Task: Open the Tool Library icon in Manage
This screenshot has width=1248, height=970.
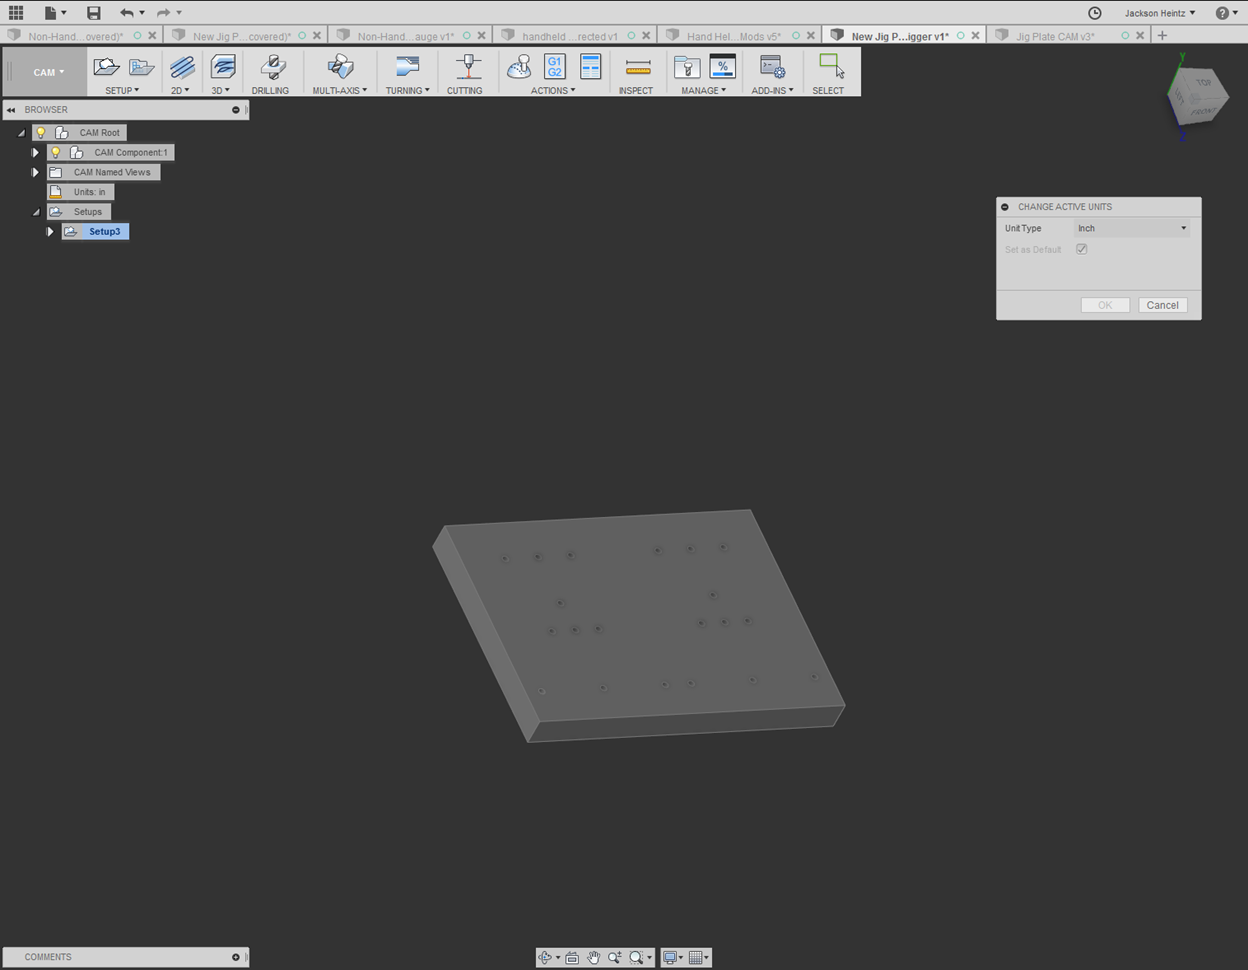Action: pos(686,67)
